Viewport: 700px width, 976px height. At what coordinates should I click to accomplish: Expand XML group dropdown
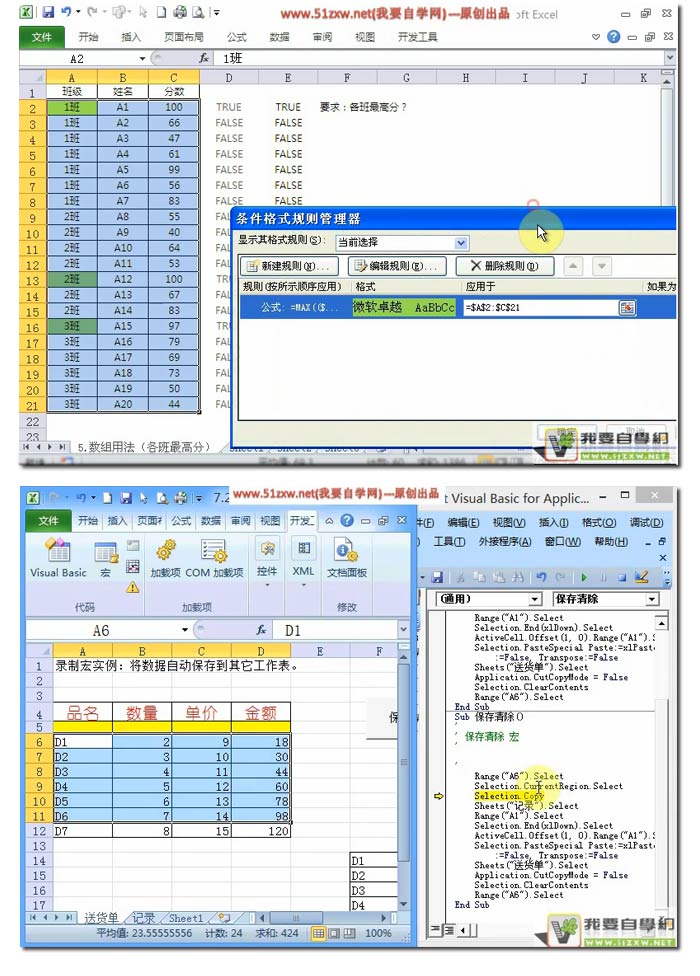tap(303, 586)
